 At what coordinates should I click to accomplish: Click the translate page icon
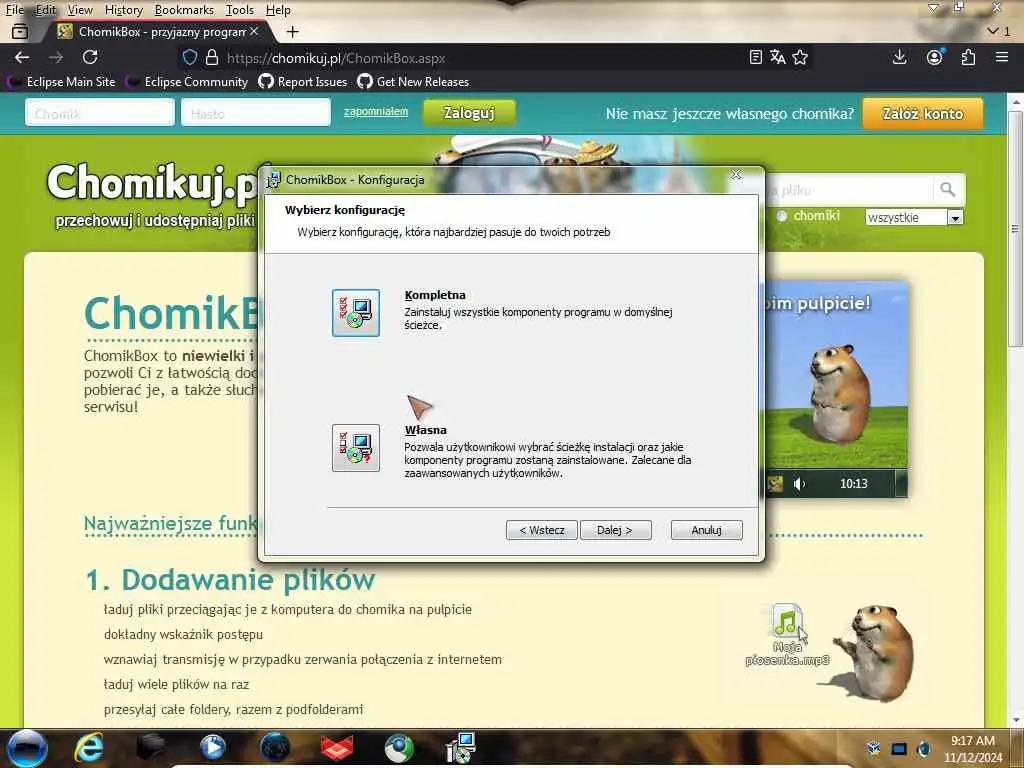point(777,57)
